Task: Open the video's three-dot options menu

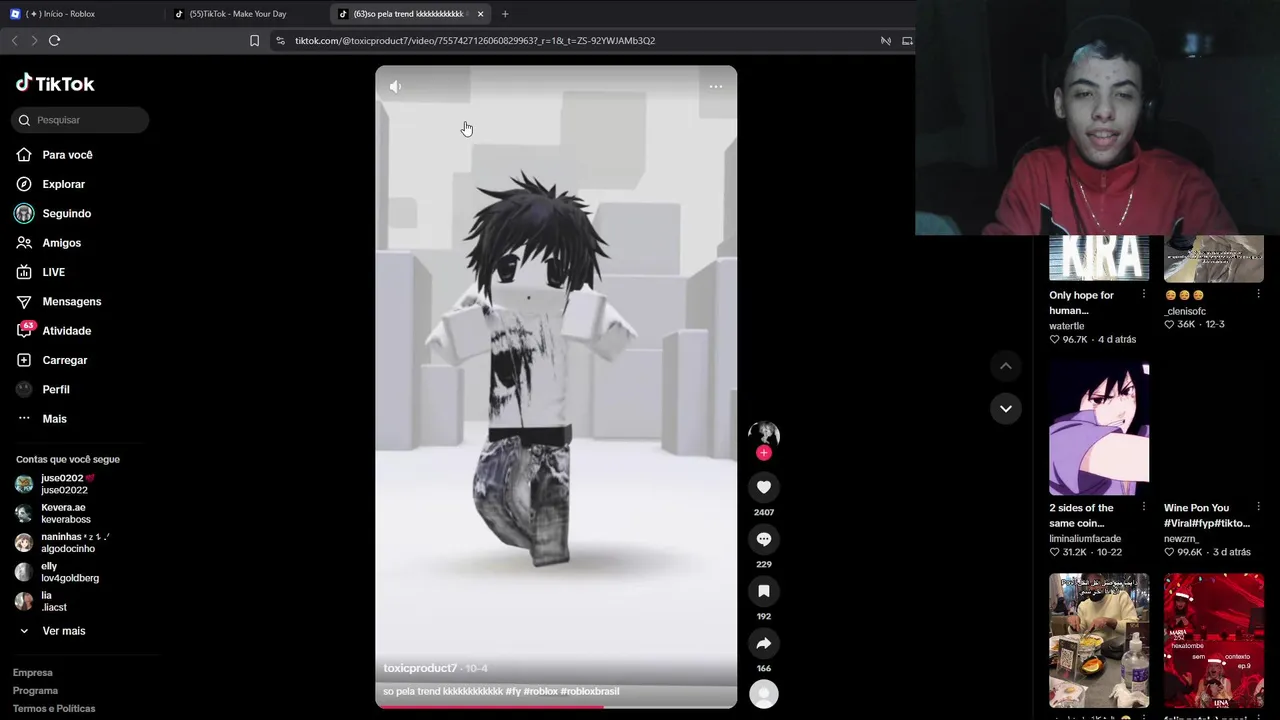Action: coord(716,87)
